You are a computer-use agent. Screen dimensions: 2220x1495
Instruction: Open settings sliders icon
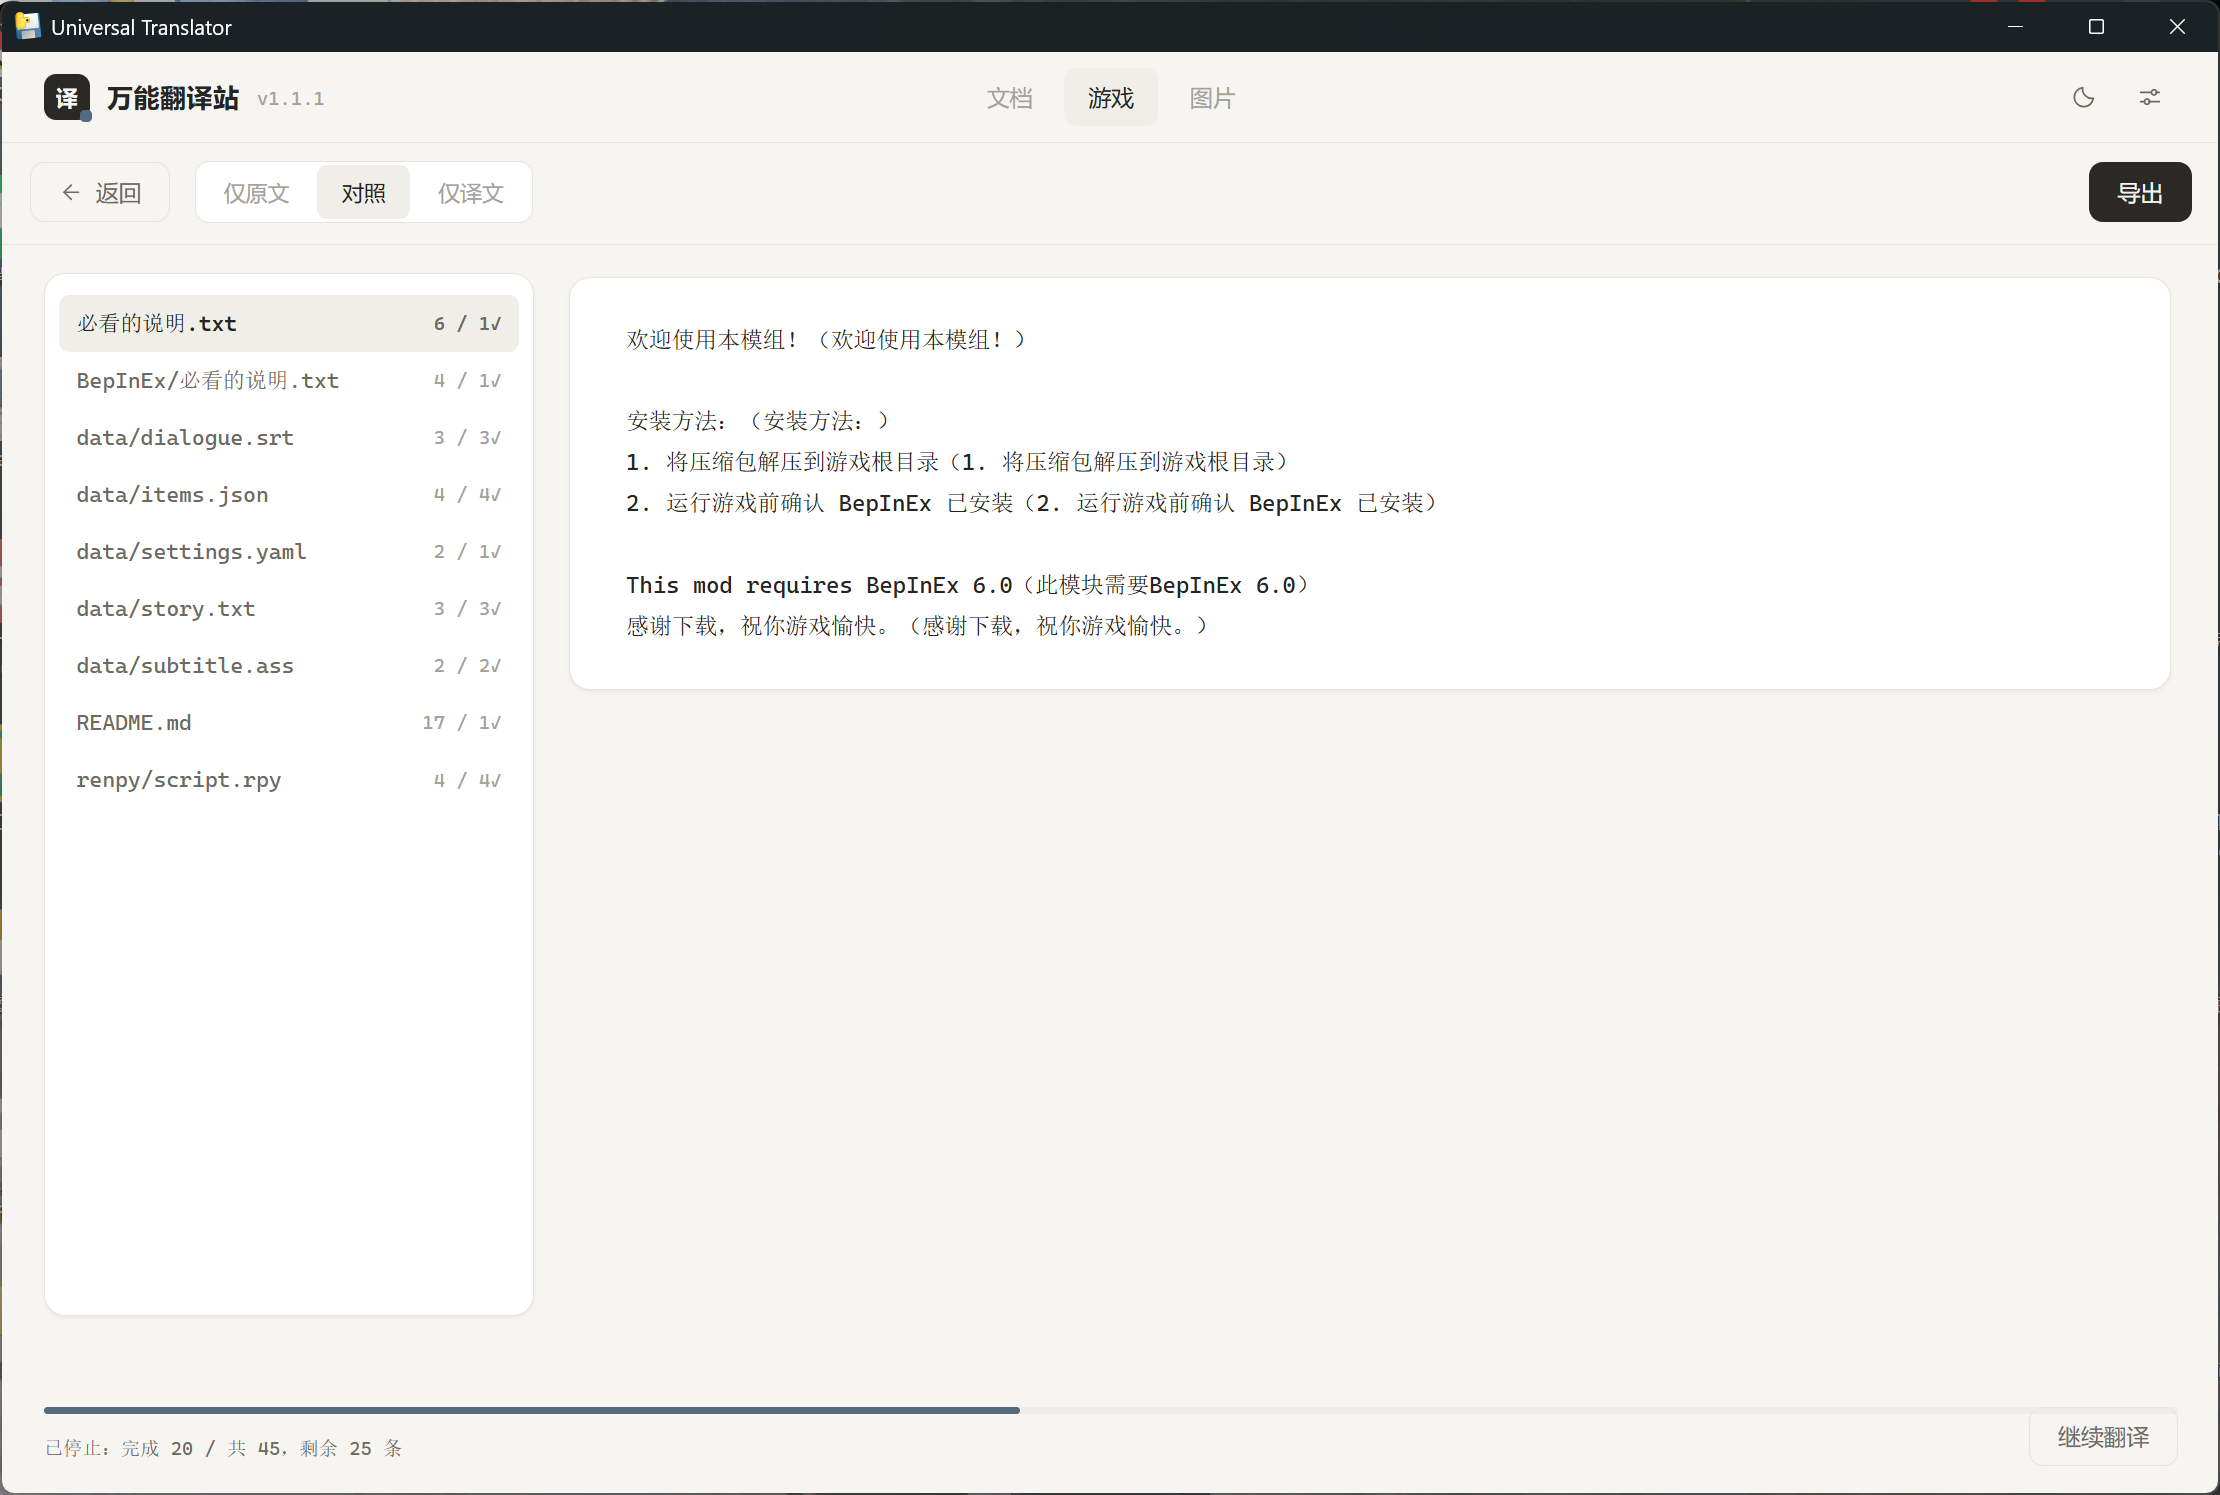coord(2150,97)
